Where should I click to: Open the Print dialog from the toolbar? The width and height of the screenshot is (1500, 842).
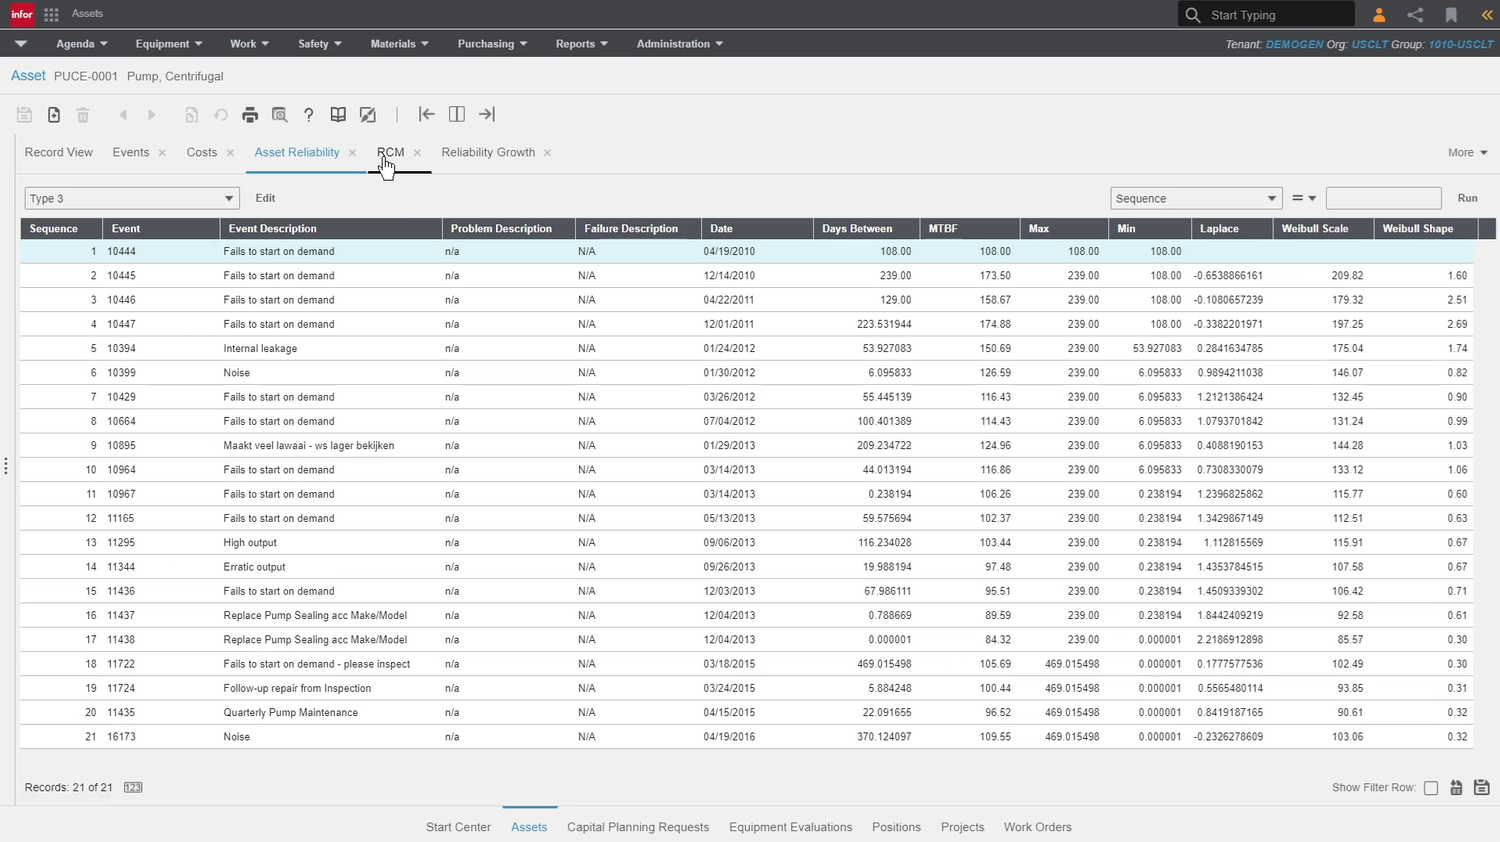(x=250, y=114)
